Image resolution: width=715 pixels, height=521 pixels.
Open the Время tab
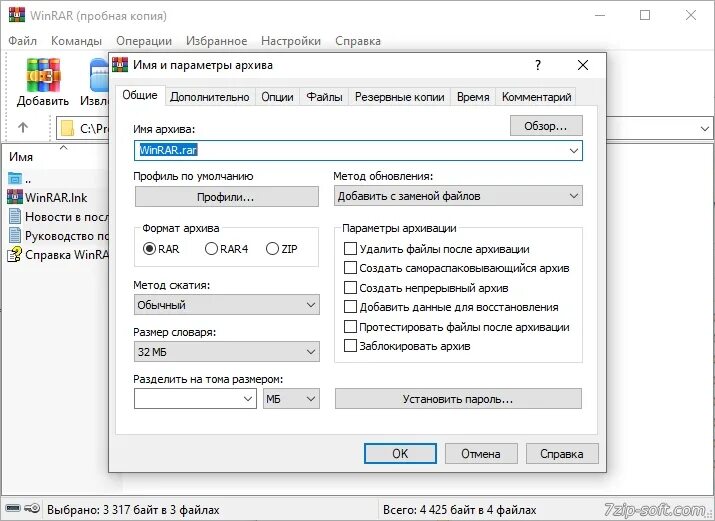click(473, 97)
